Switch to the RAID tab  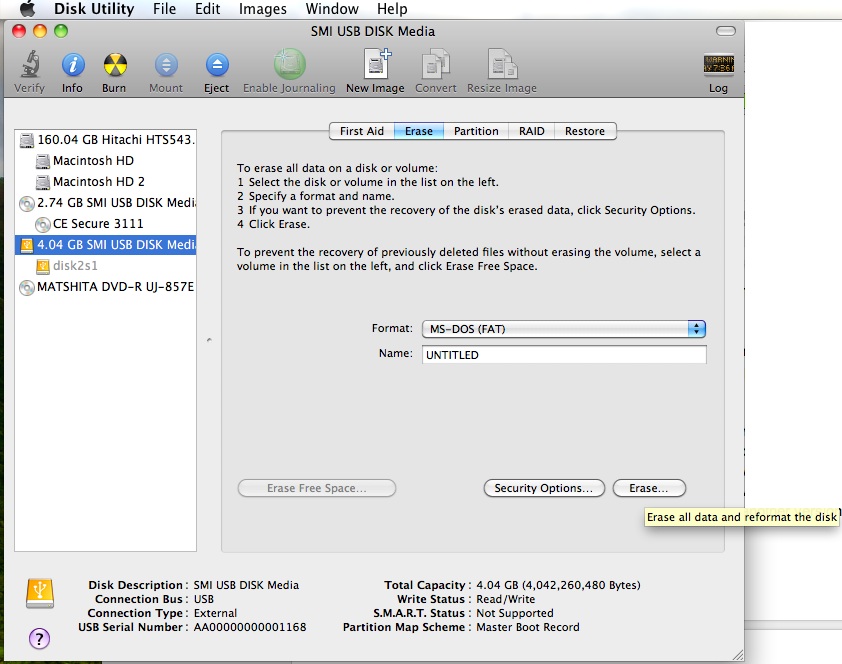pos(532,131)
